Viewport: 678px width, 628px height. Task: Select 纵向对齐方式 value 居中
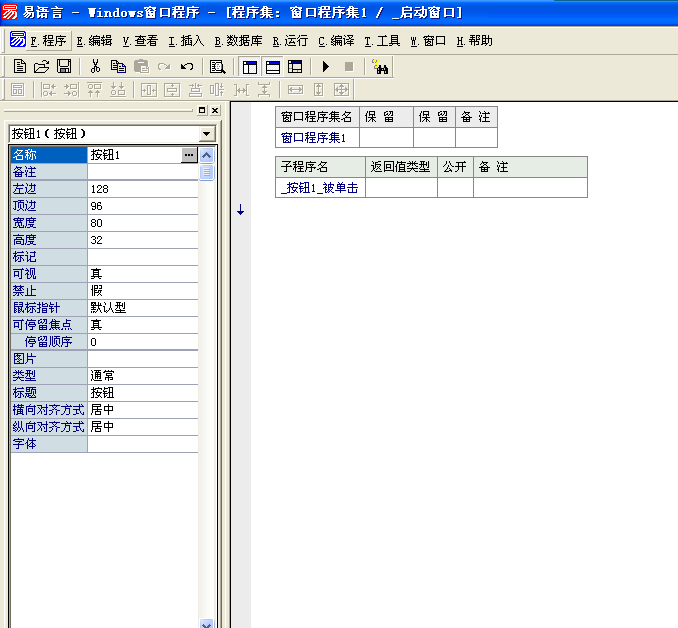click(x=143, y=427)
